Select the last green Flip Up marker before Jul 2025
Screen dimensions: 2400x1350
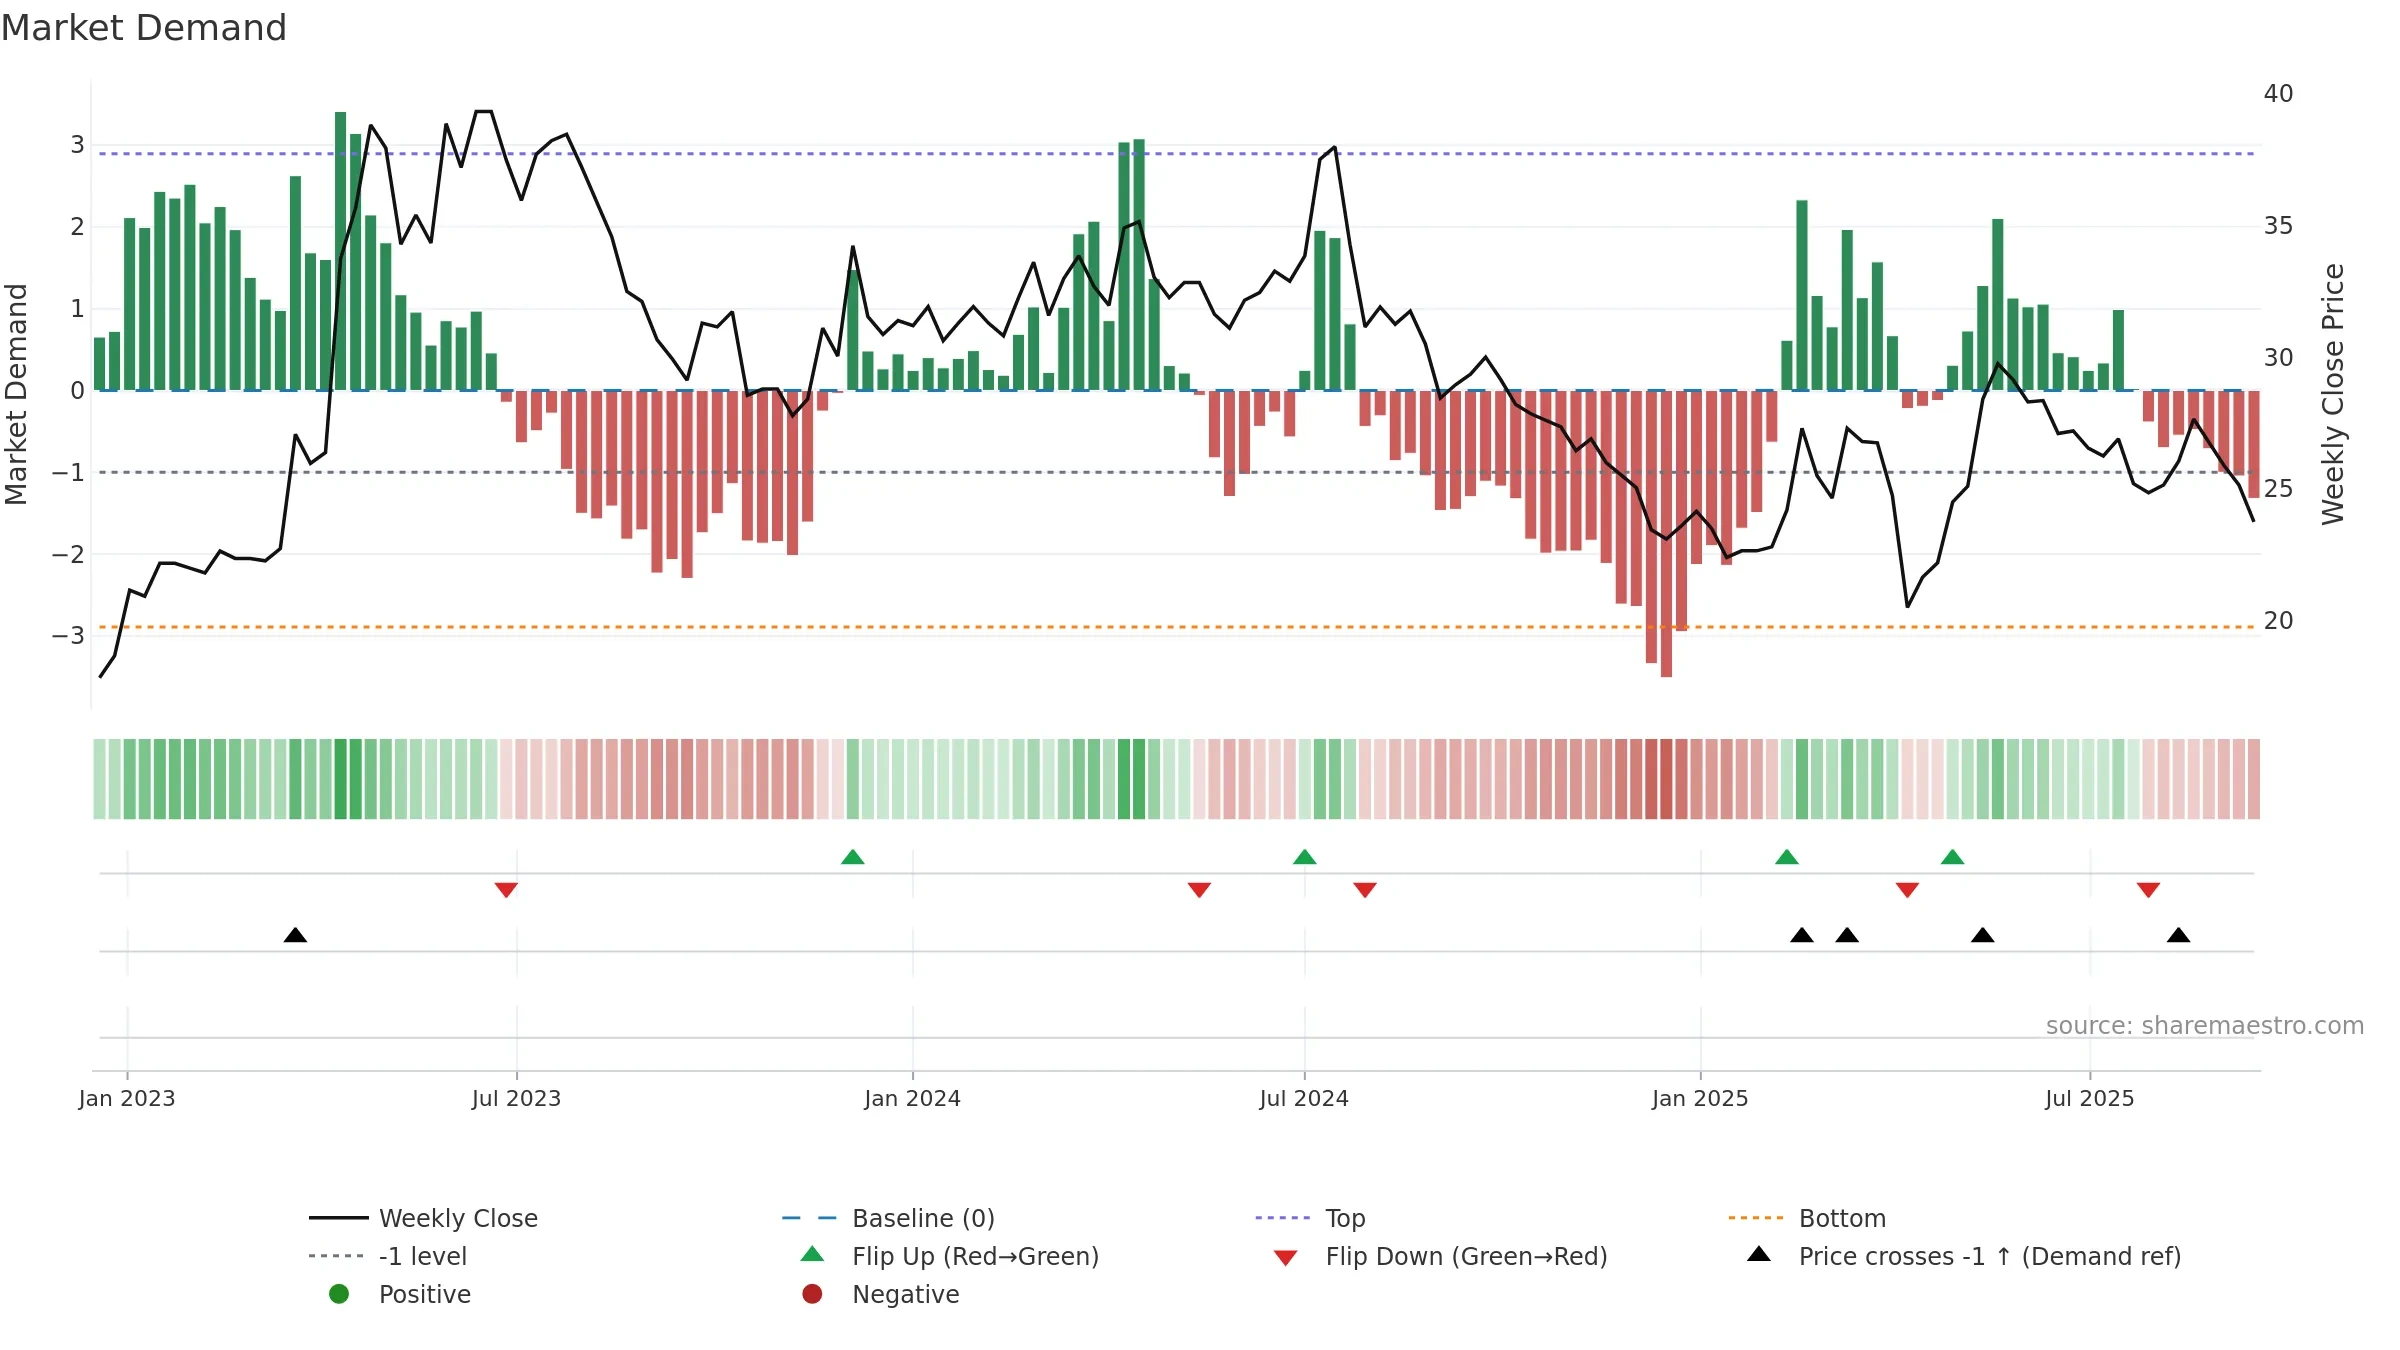pyautogui.click(x=1953, y=857)
